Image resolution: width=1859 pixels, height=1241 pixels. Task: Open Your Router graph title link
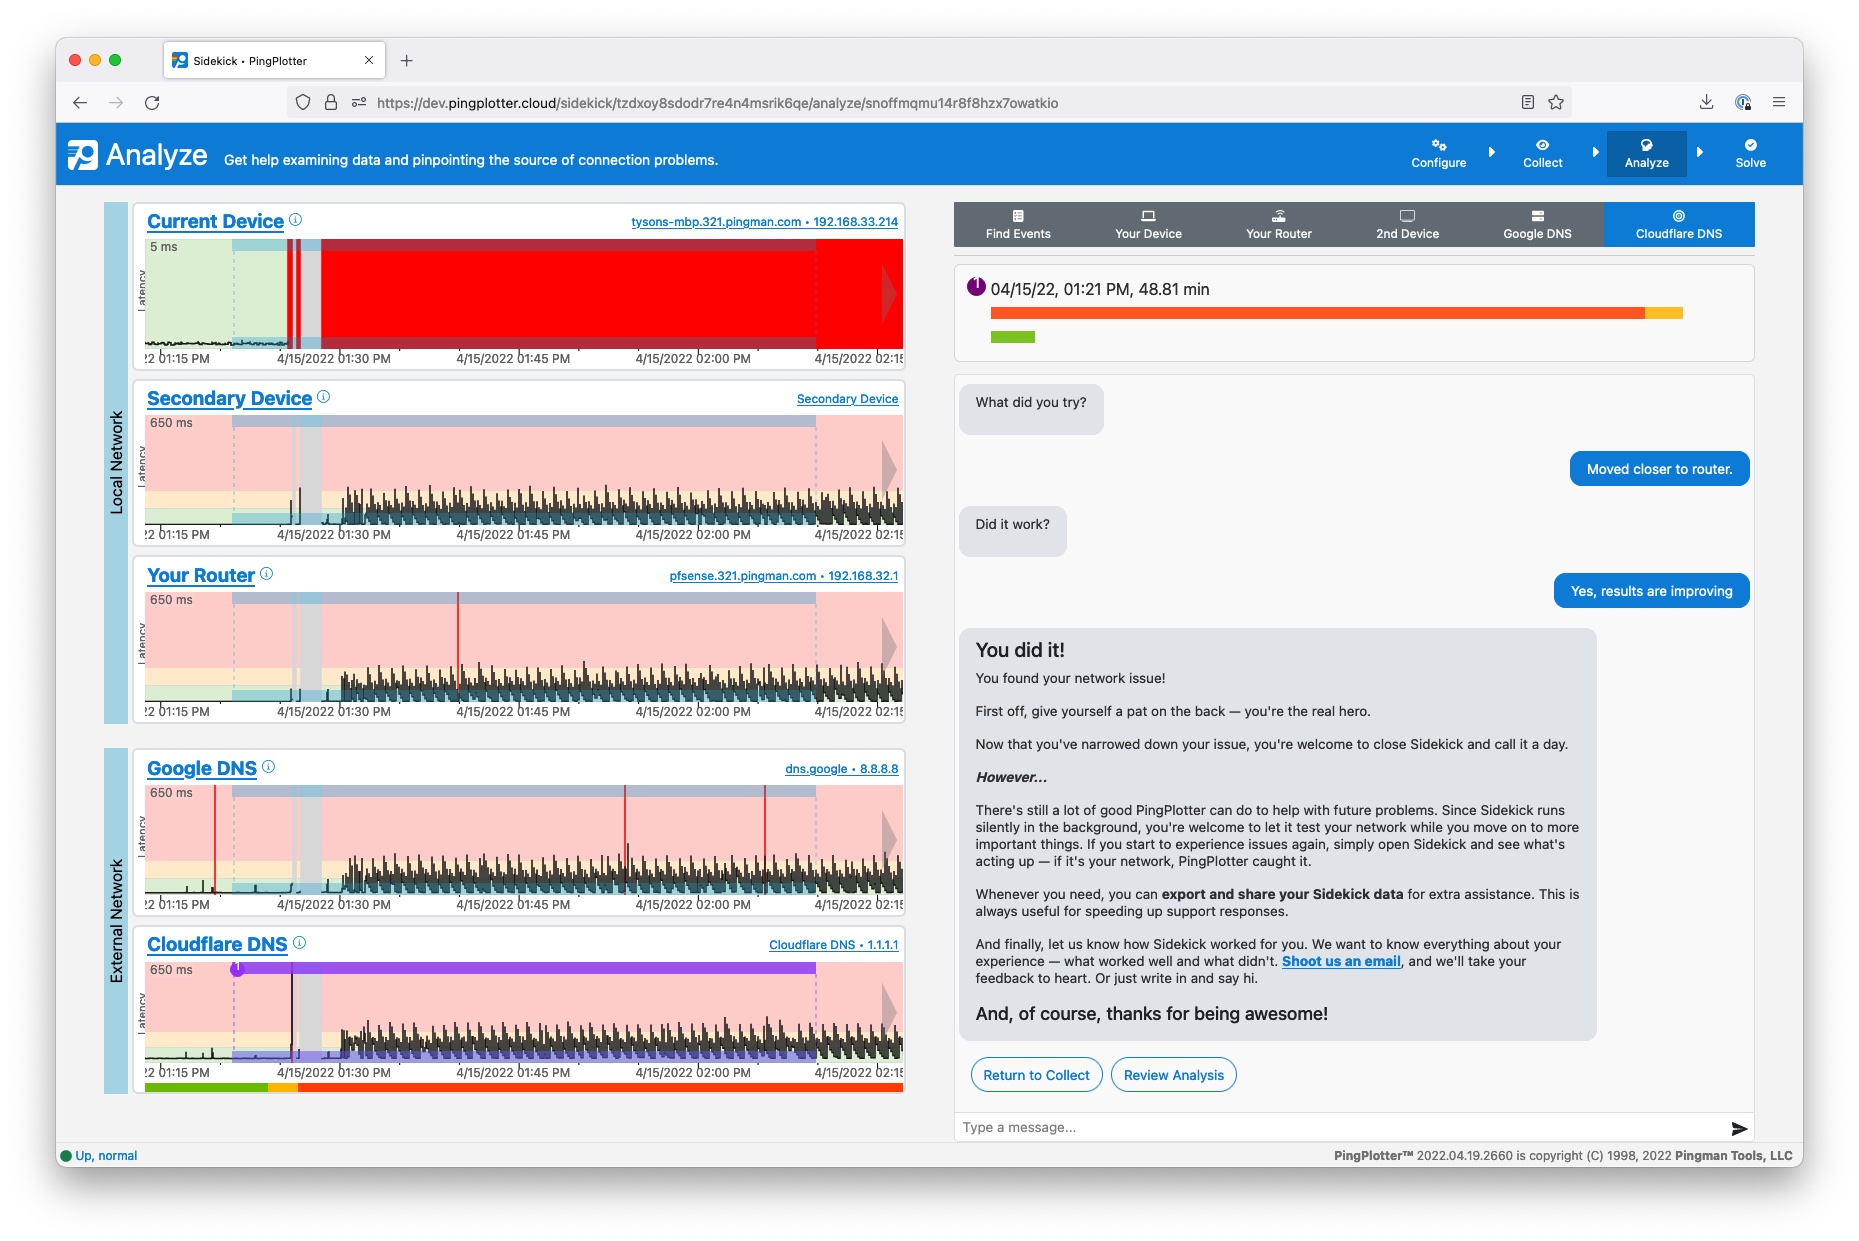(x=201, y=576)
